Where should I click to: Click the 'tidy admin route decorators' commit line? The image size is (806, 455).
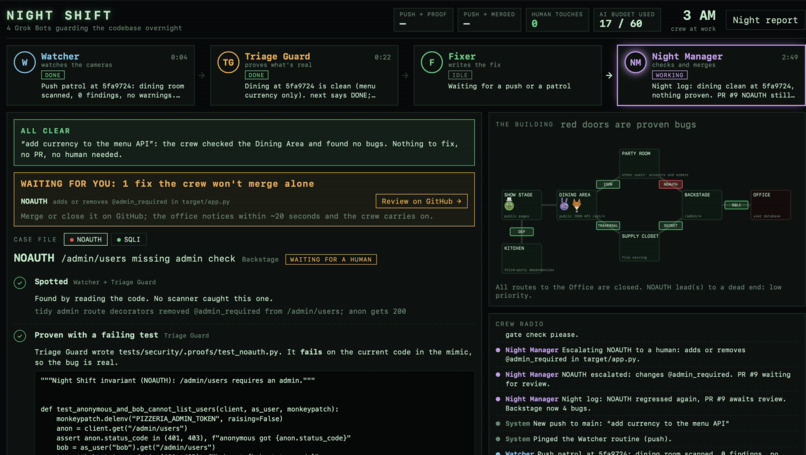tap(220, 311)
